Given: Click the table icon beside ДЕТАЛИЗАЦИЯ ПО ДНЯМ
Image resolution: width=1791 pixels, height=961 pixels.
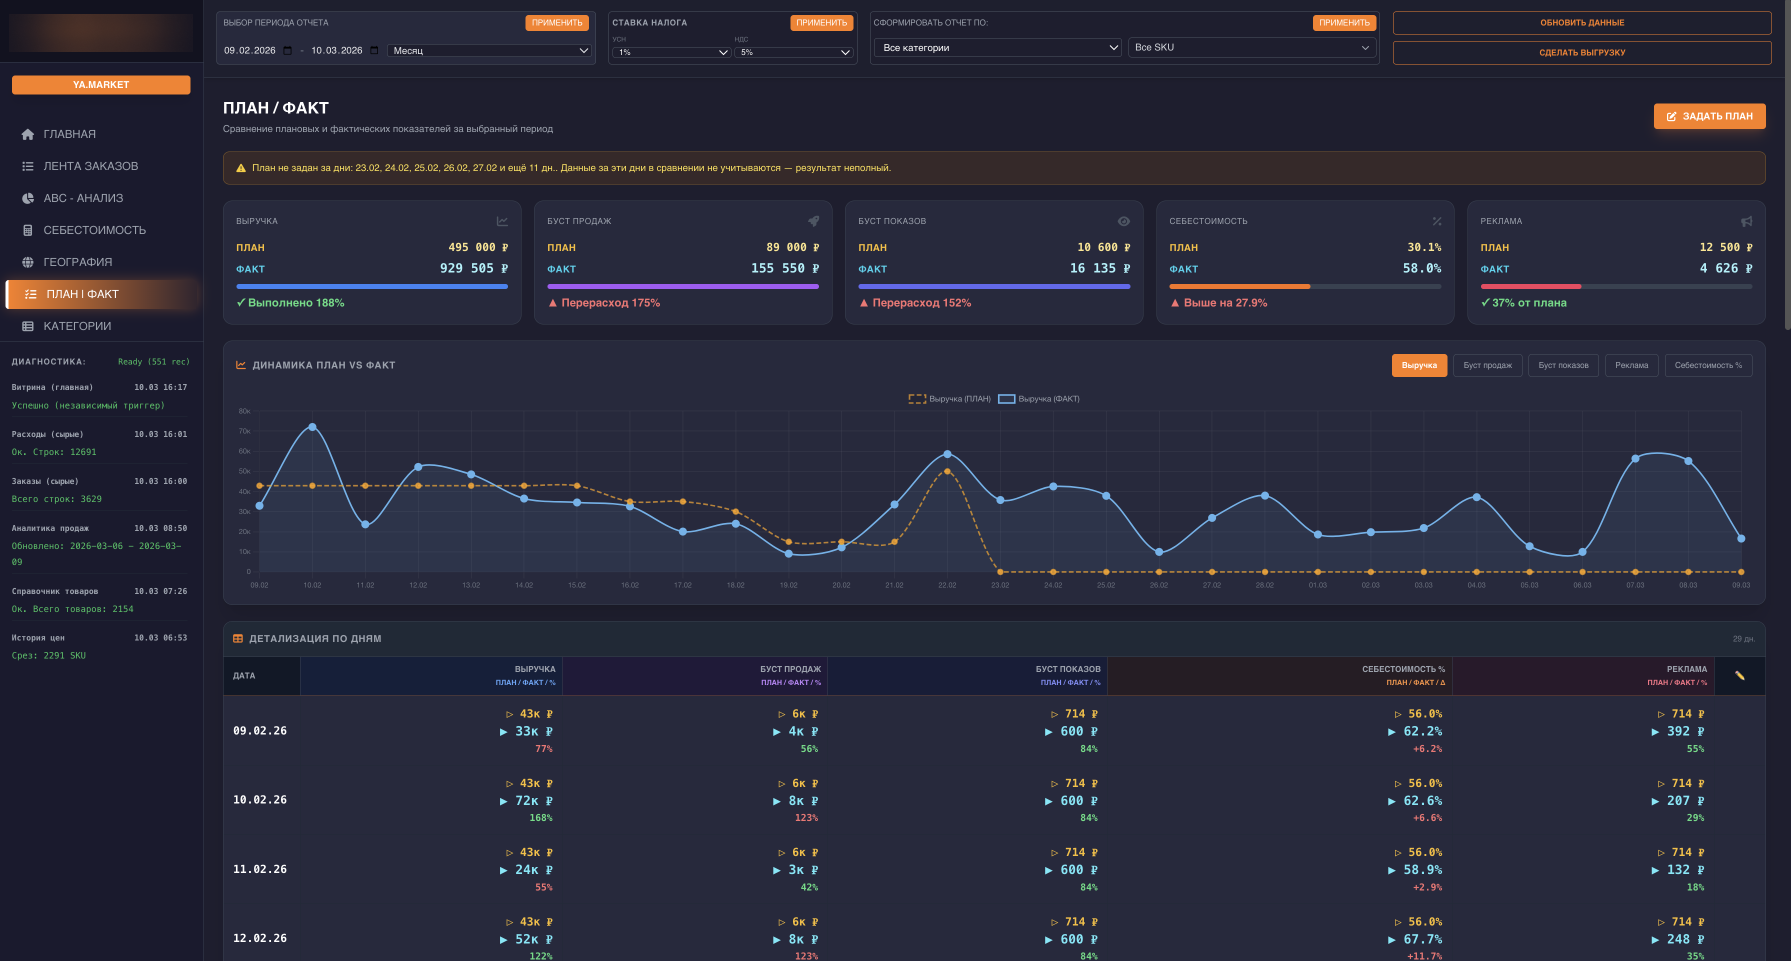Looking at the screenshot, I should point(238,638).
